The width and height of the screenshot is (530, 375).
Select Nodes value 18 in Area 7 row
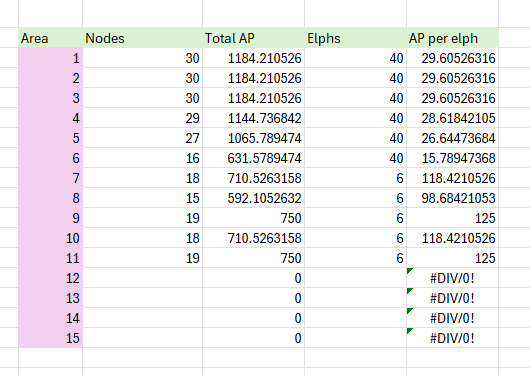tap(143, 178)
